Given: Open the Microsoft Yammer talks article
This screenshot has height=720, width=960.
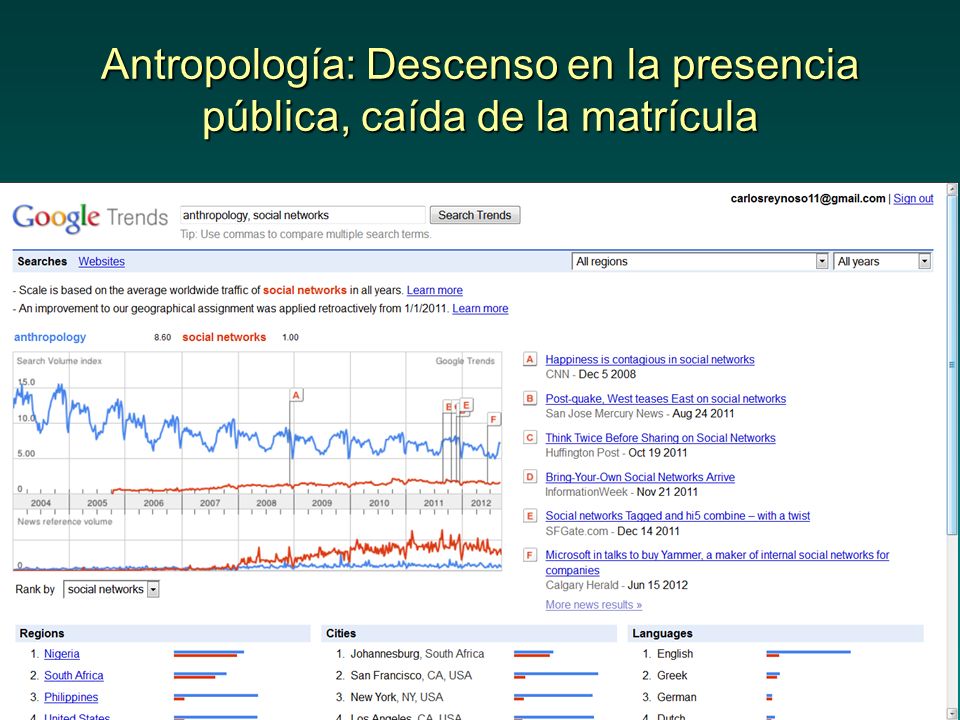Looking at the screenshot, I should tap(717, 562).
